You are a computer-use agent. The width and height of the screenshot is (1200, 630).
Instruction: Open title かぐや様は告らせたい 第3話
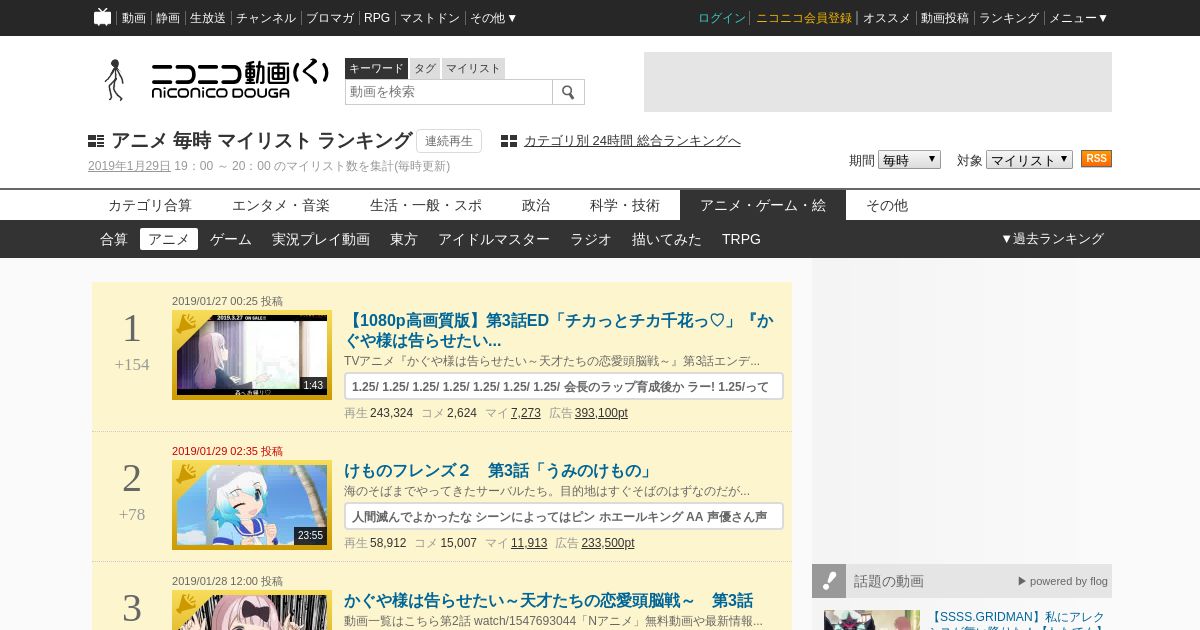click(548, 601)
